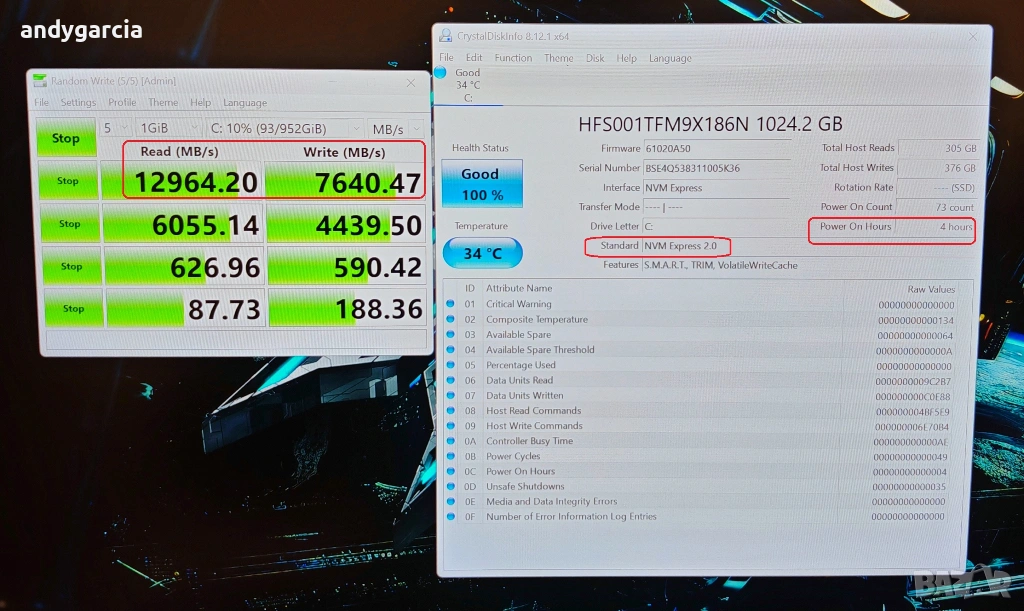This screenshot has height=611, width=1024.
Task: Click Stop button beside 12964.20 result
Action: (x=68, y=181)
